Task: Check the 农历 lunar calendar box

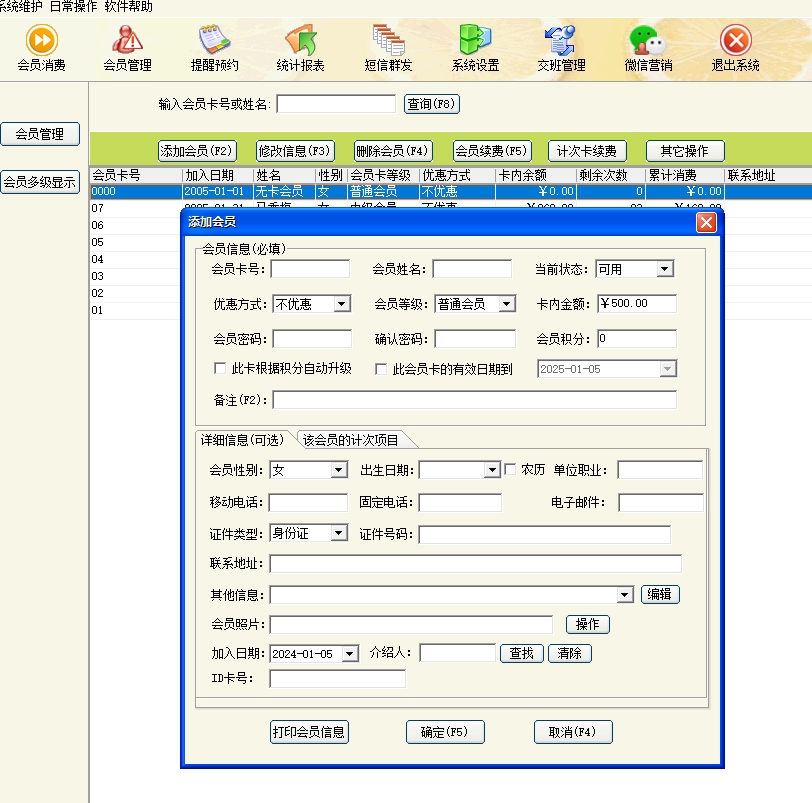Action: [510, 469]
